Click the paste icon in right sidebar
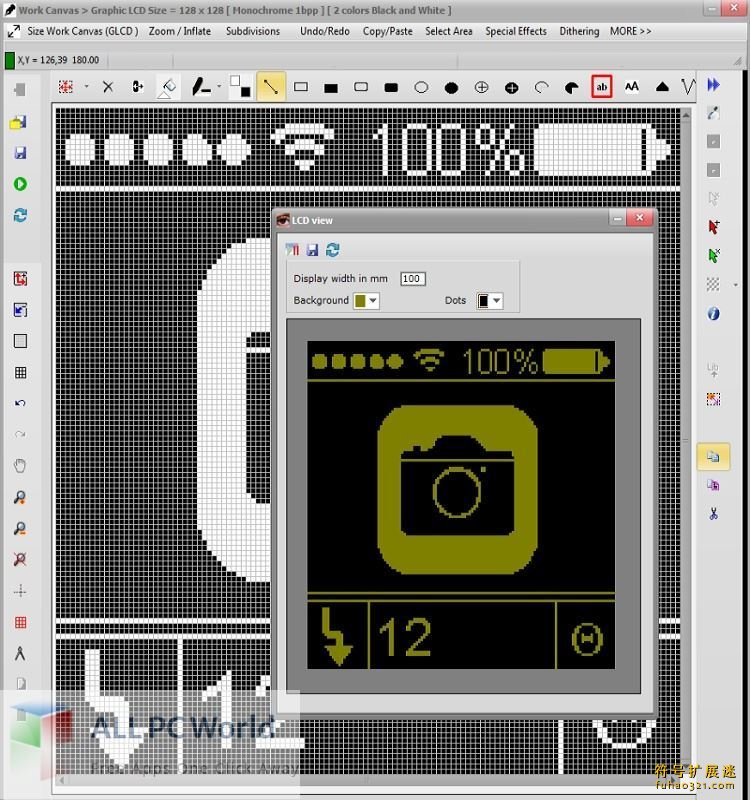 [713, 485]
